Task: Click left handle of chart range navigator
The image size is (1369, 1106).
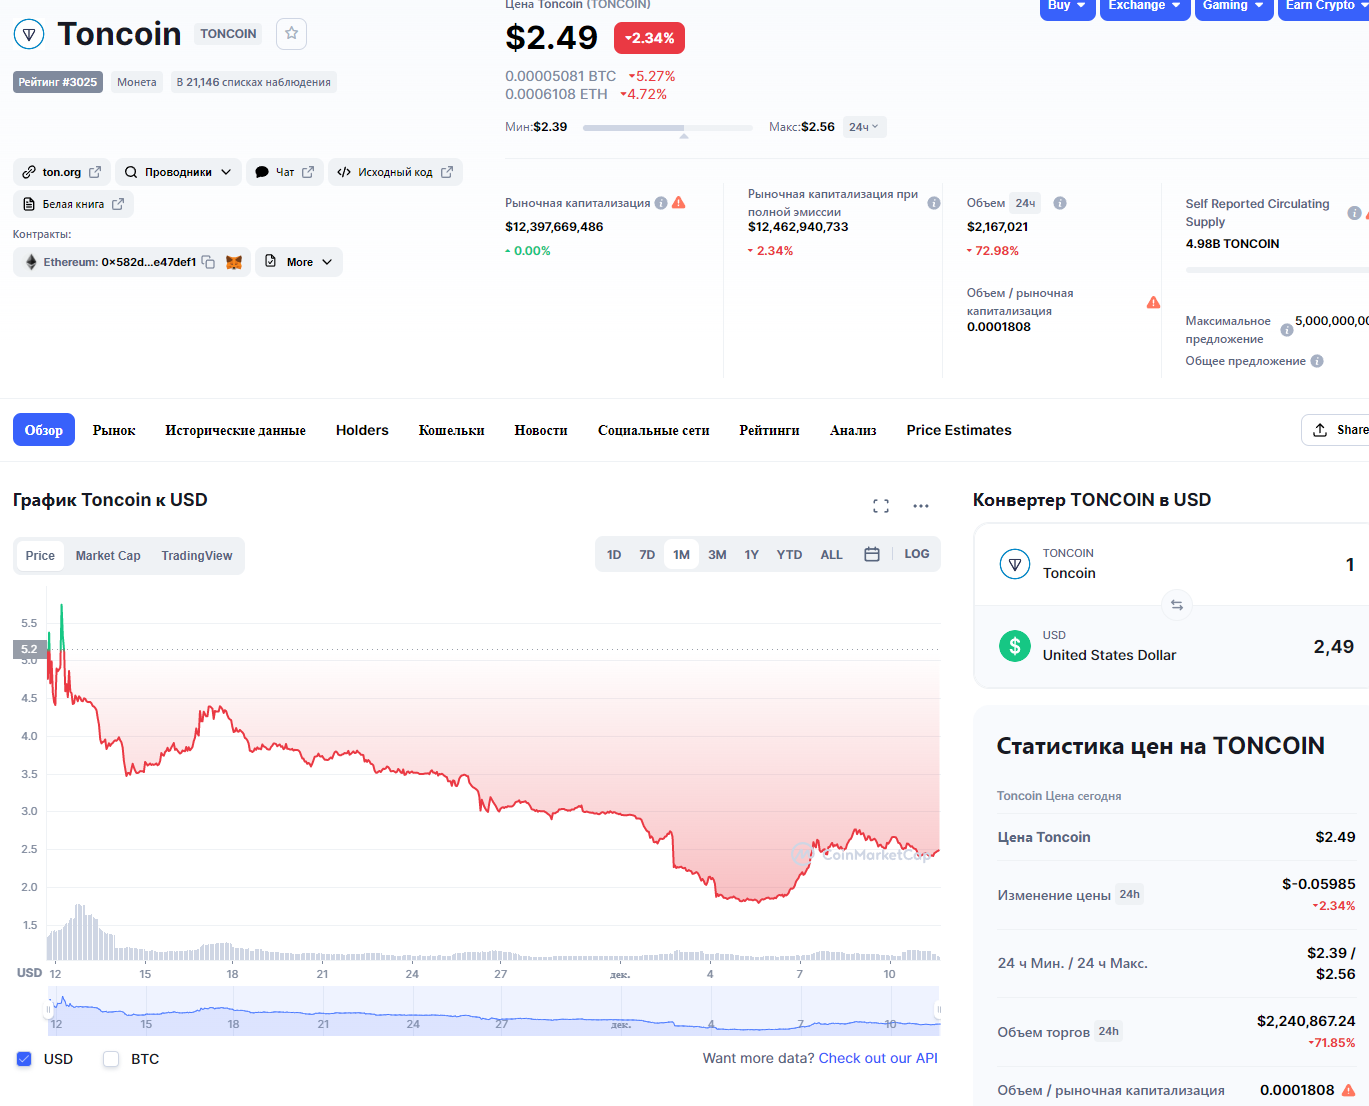Action: (x=49, y=1010)
